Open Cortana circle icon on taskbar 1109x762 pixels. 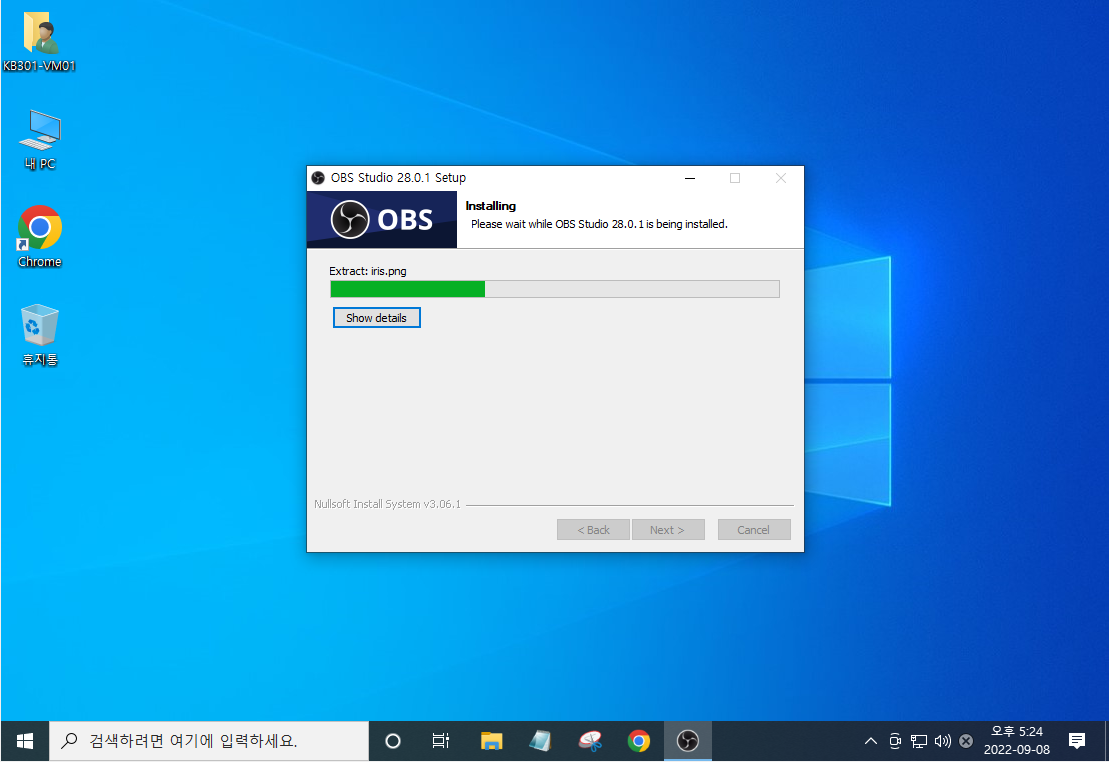tap(393, 741)
